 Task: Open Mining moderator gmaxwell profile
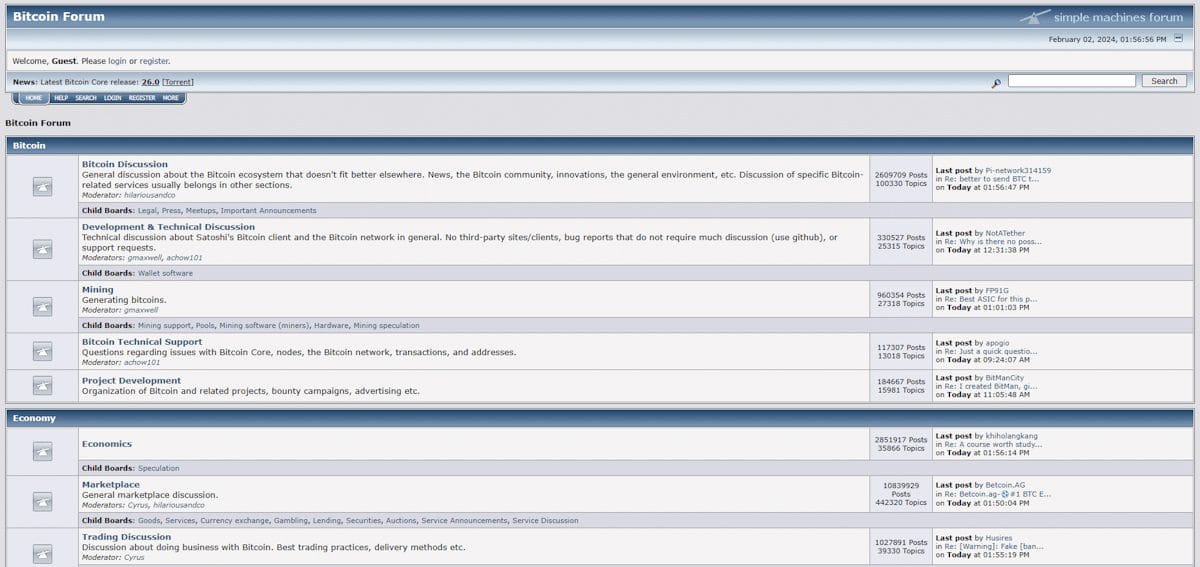pos(142,310)
